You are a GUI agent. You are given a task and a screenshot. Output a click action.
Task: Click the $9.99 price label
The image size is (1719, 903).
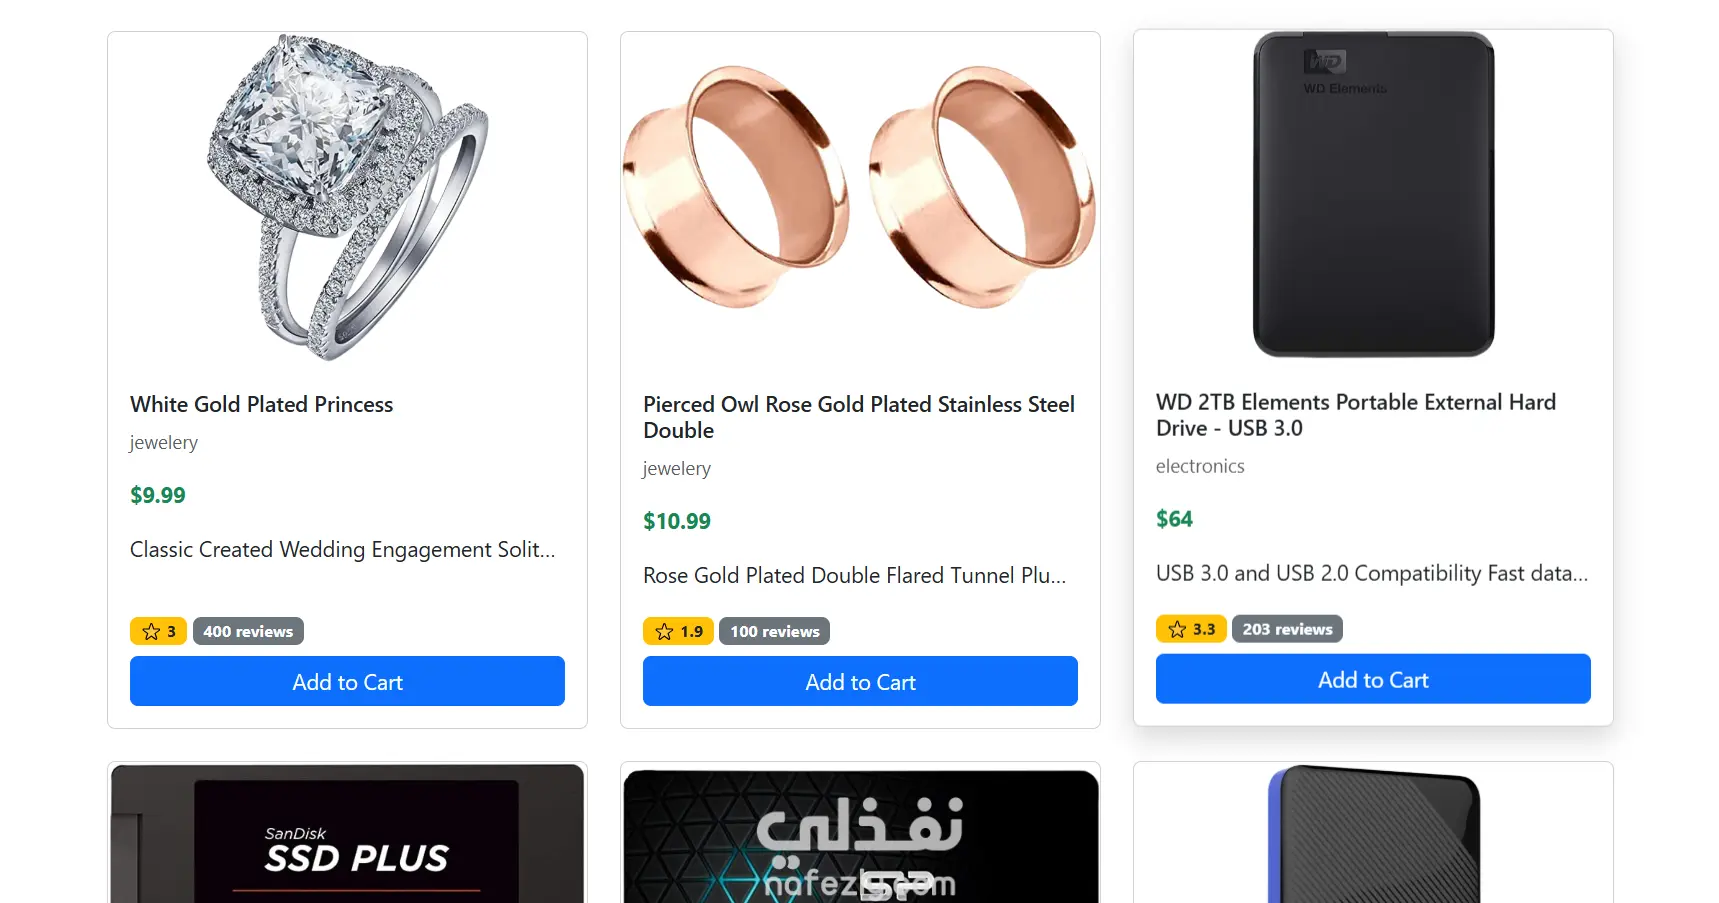[158, 495]
